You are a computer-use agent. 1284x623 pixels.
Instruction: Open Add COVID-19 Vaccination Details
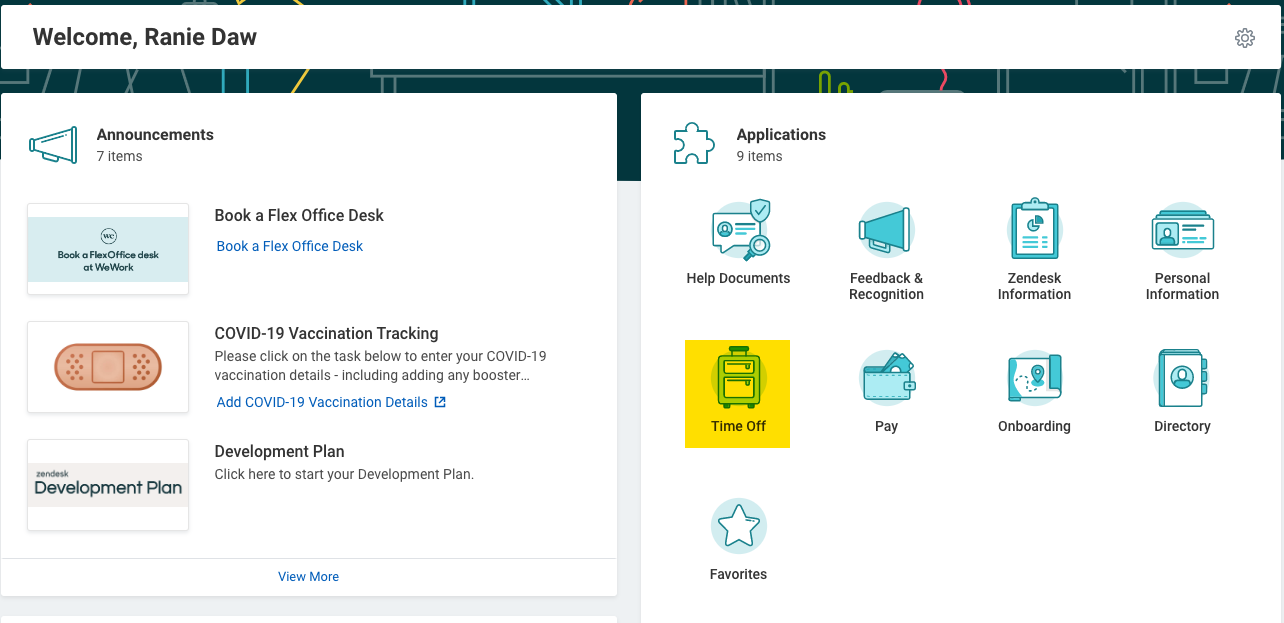coord(323,401)
